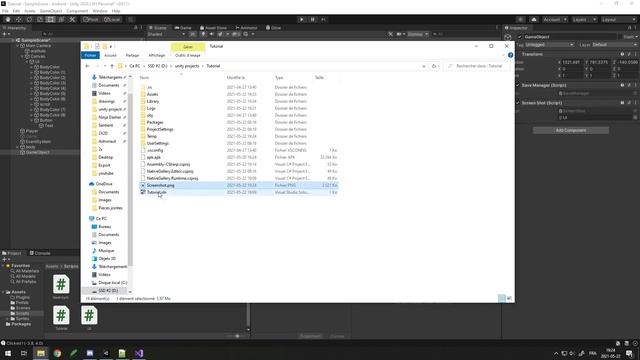Open the Unity GameObject menu
The width and height of the screenshot is (640, 360).
[x=51, y=11]
